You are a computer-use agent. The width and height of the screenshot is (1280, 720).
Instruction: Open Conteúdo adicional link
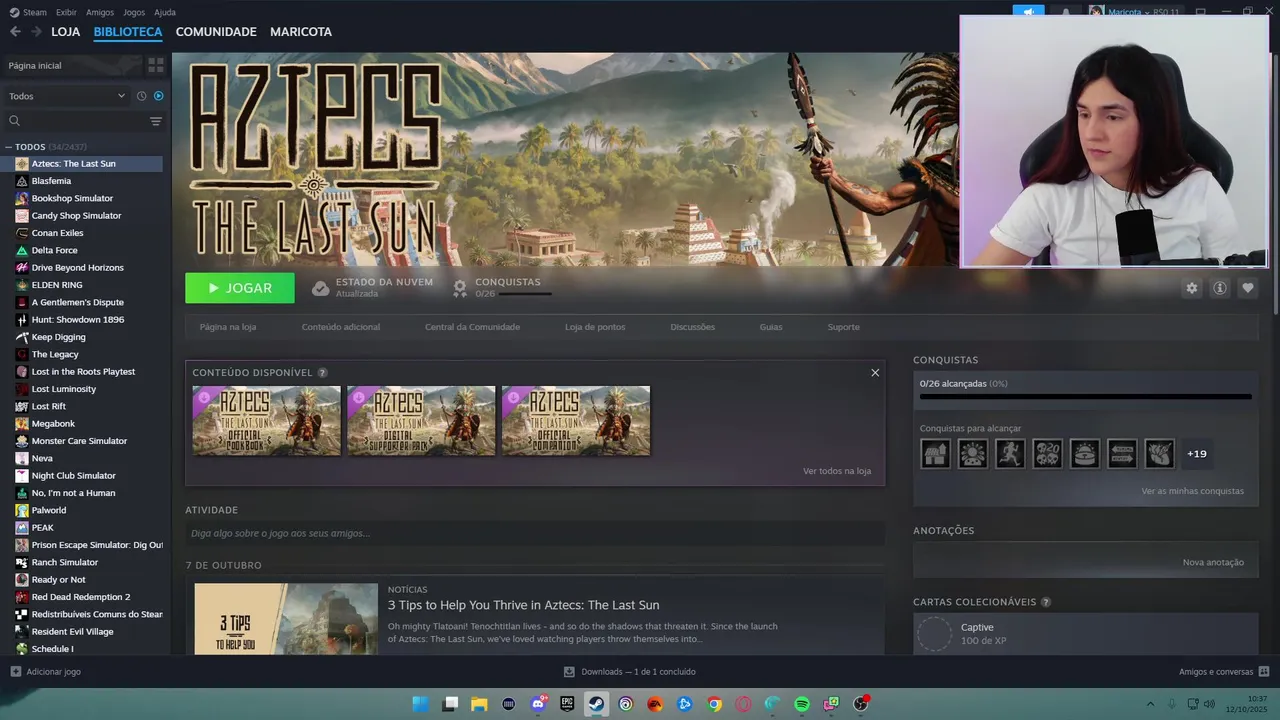click(341, 327)
